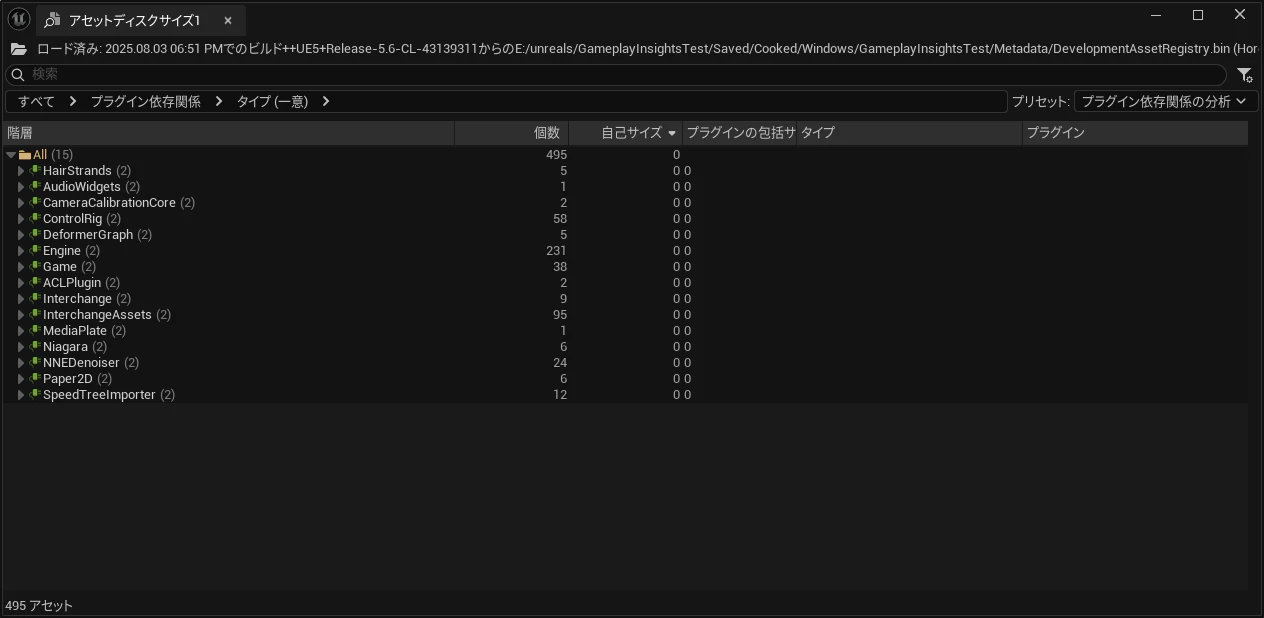Open arrow after すべて breadcrumb
The image size is (1264, 618).
(x=73, y=101)
